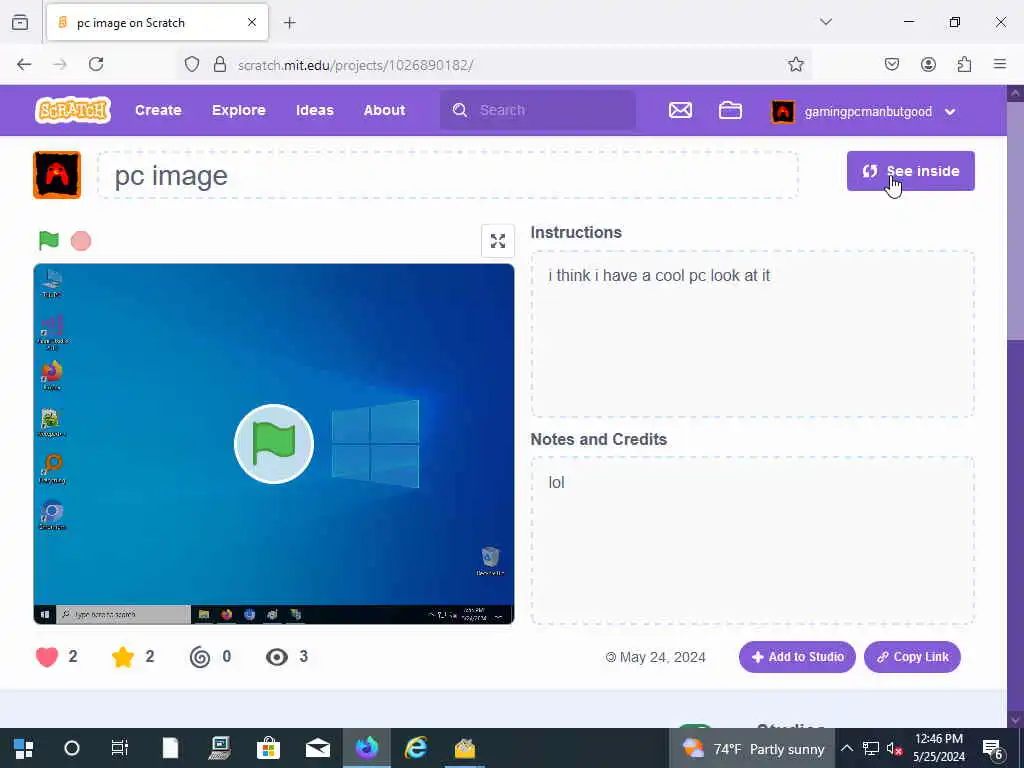Viewport: 1024px width, 768px height.
Task: Click the Firefox taskbar icon
Action: [x=366, y=748]
